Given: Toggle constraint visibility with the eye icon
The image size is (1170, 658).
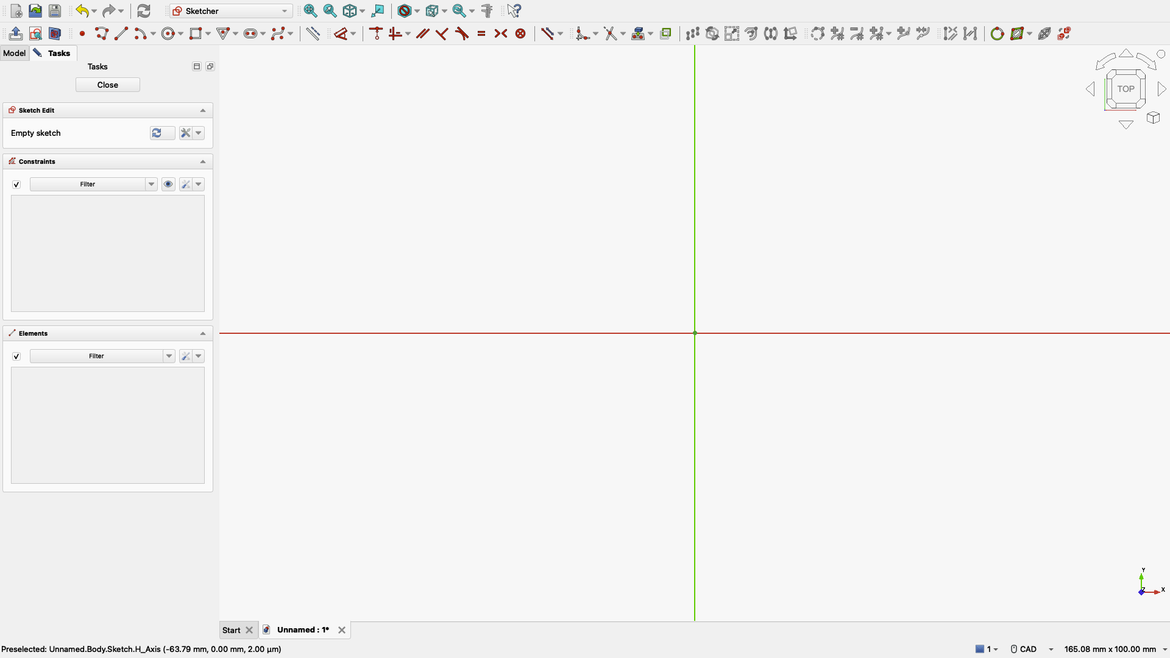Looking at the screenshot, I should tap(168, 184).
